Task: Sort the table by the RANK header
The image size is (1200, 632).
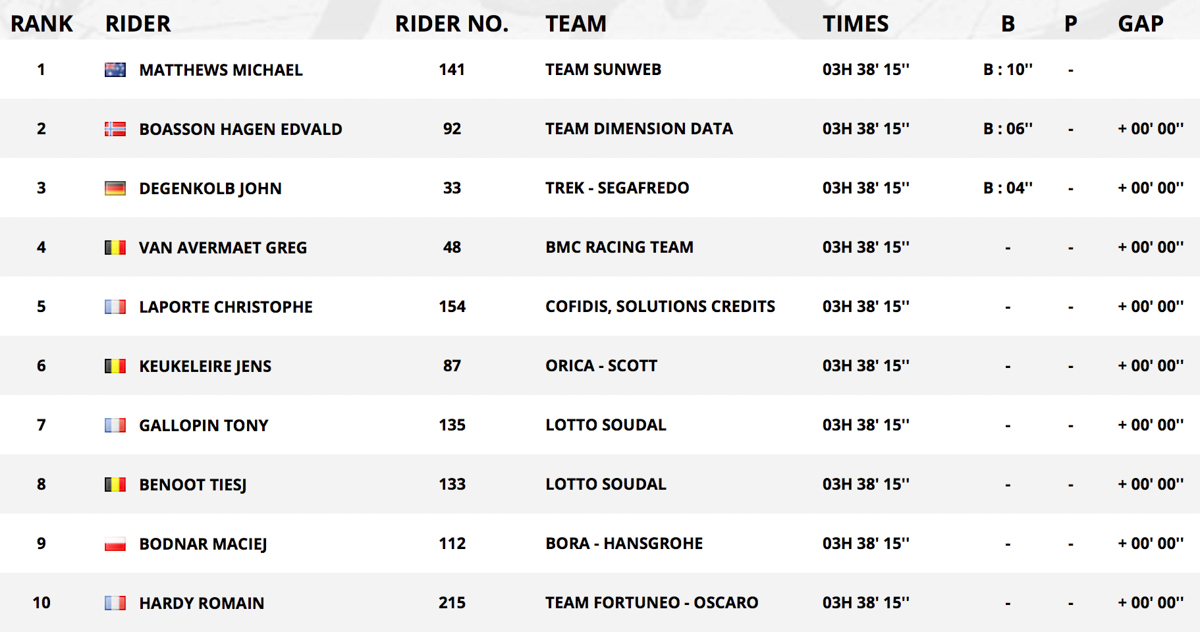Action: click(x=42, y=23)
